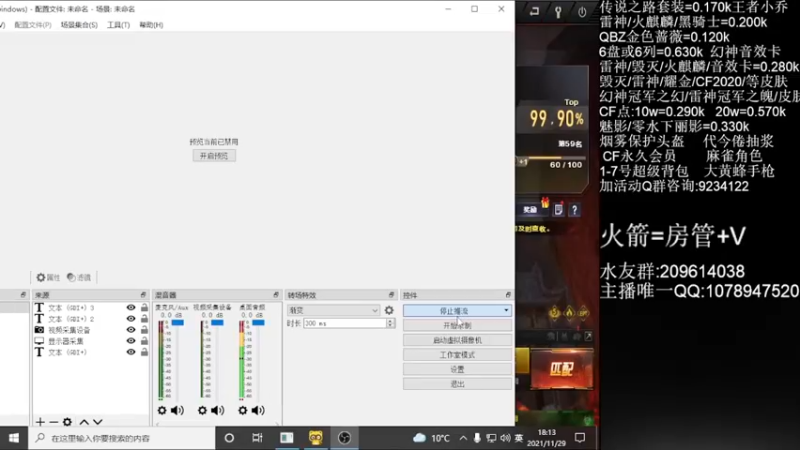Open the 渐变 transition dropdown
The width and height of the screenshot is (800, 450).
pyautogui.click(x=333, y=310)
